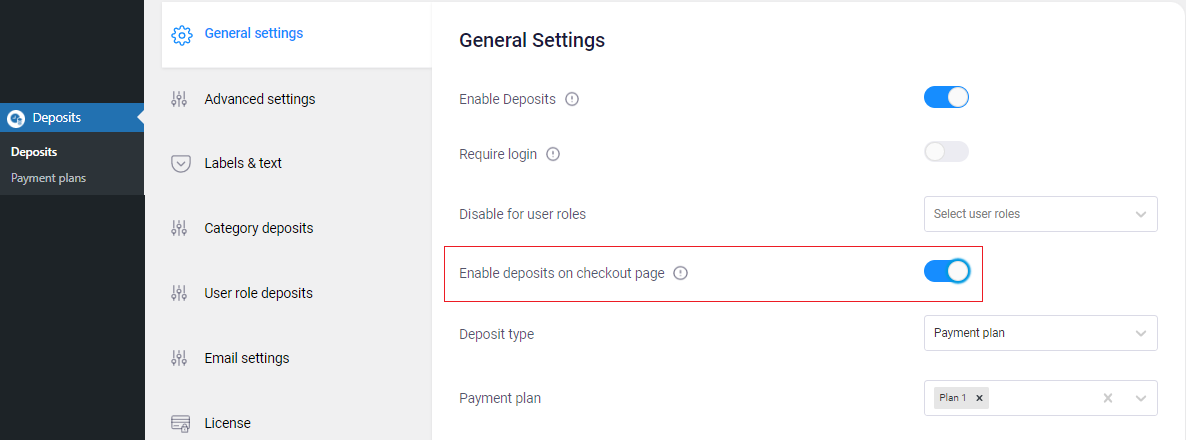Open Payment plans submenu link
This screenshot has width=1186, height=440.
pos(48,178)
